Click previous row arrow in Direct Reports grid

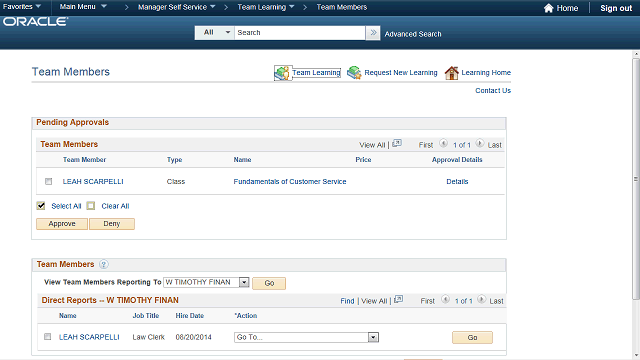pyautogui.click(x=445, y=300)
